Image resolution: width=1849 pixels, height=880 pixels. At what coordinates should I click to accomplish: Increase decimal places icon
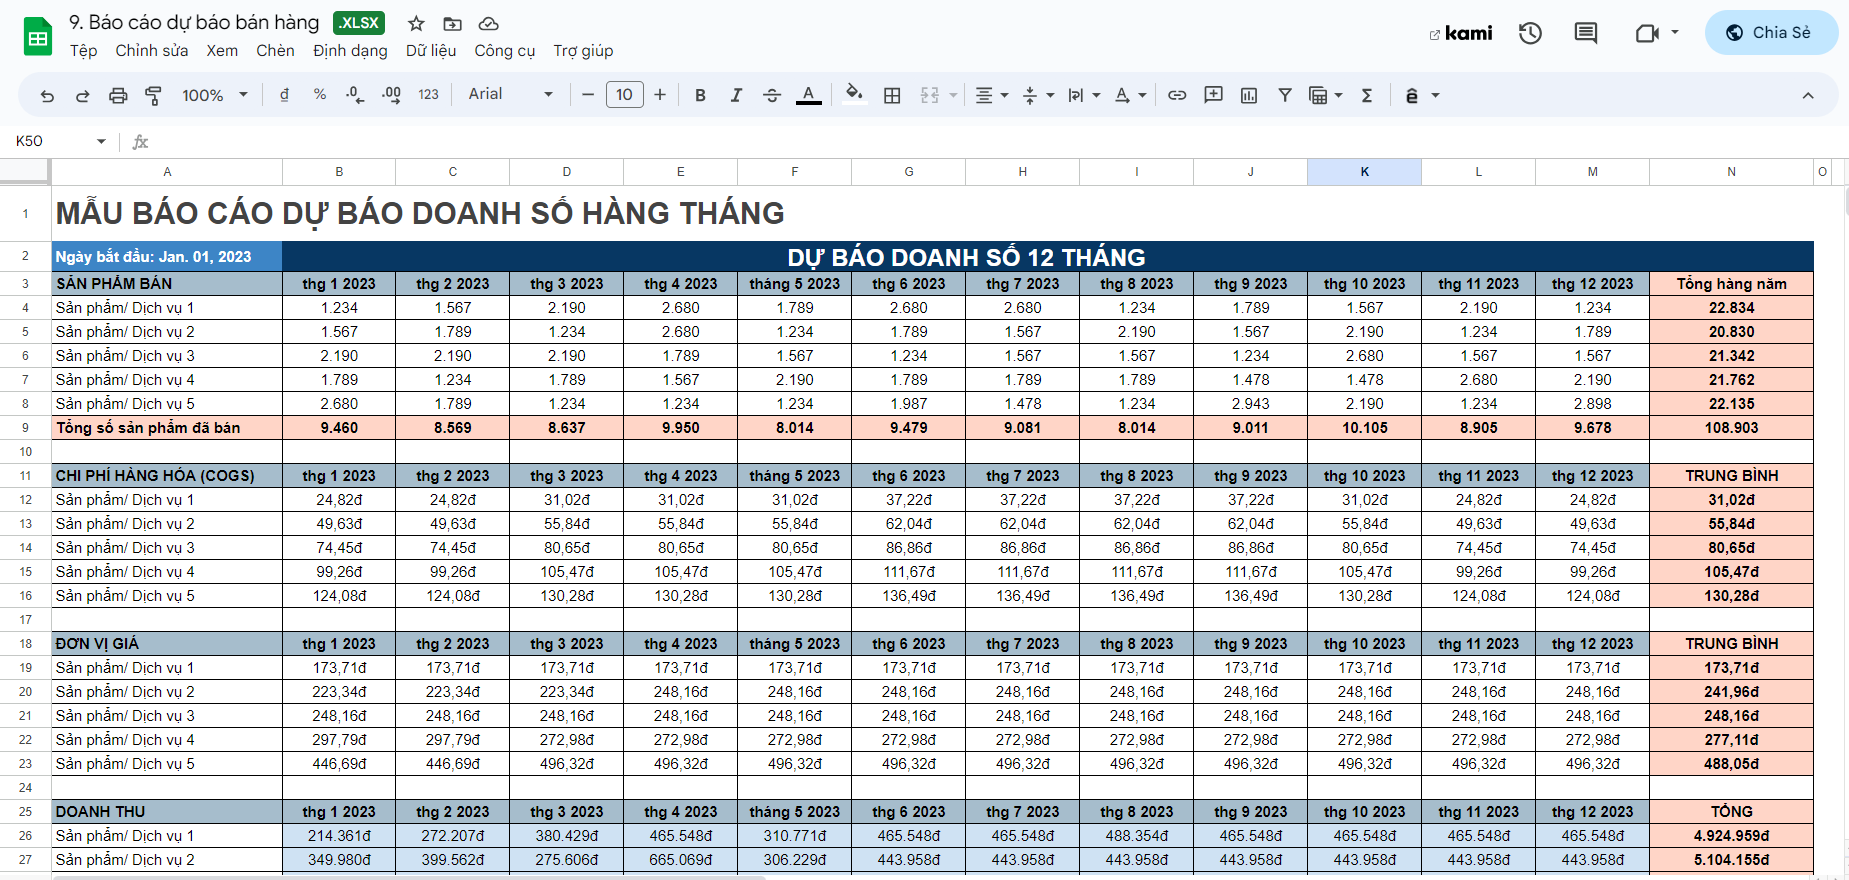[391, 94]
